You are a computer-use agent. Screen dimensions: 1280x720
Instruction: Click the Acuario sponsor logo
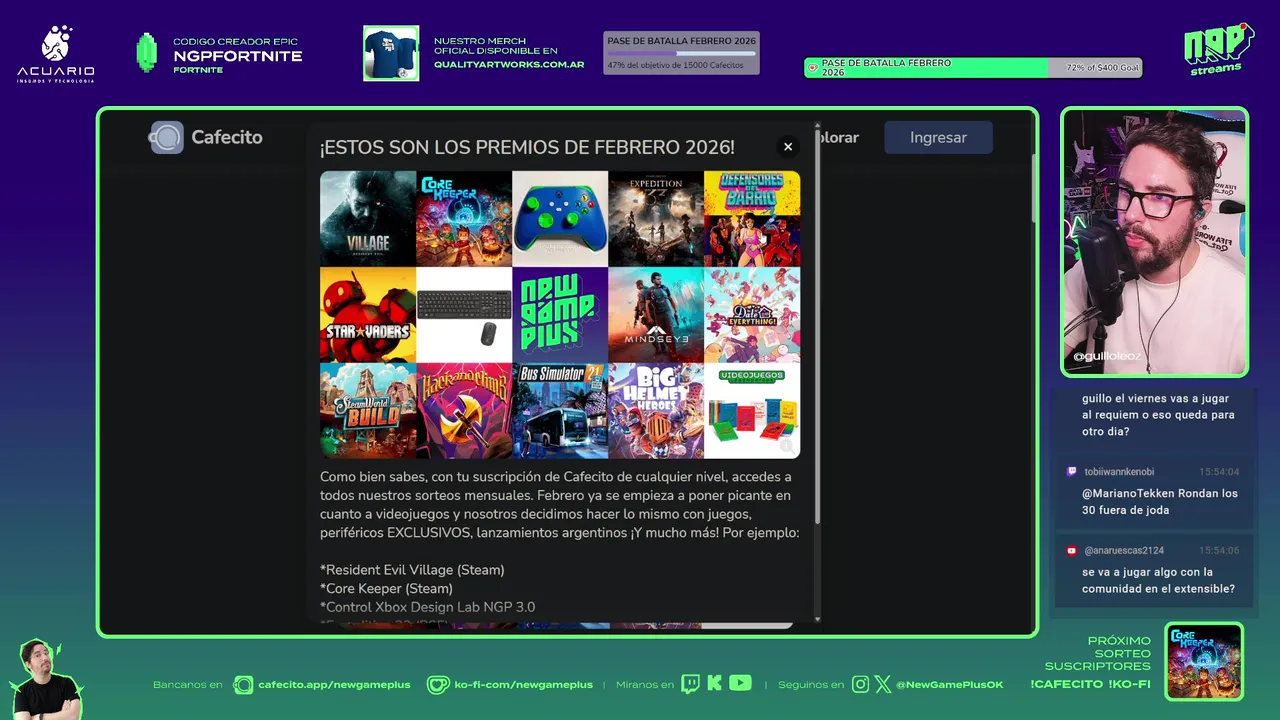point(56,54)
